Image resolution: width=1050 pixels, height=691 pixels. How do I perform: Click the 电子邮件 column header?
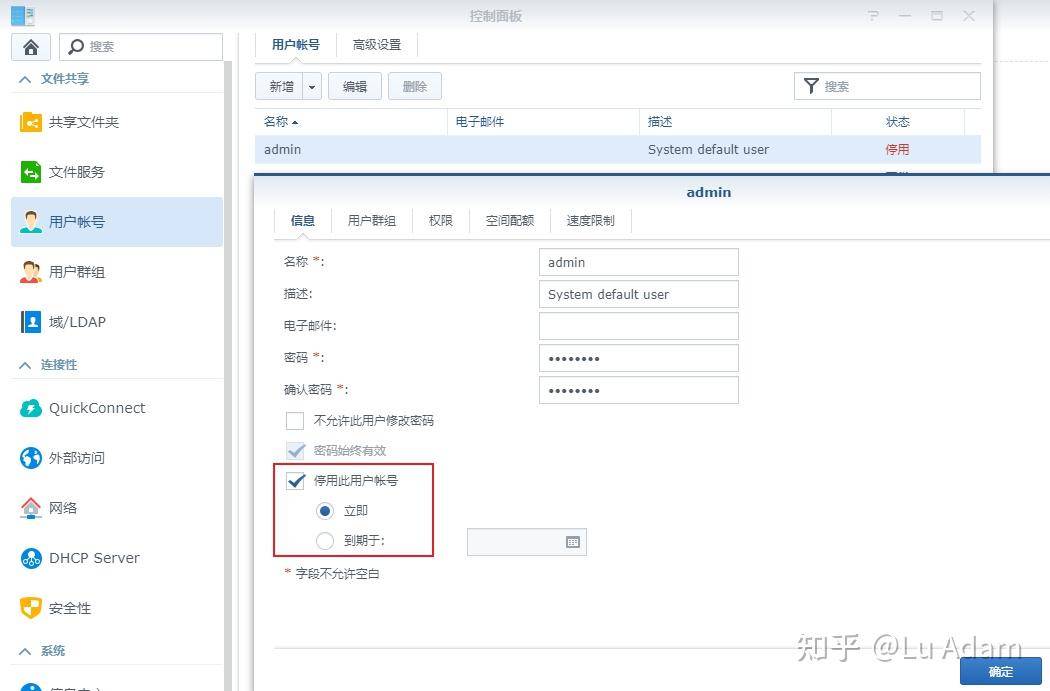tap(543, 122)
